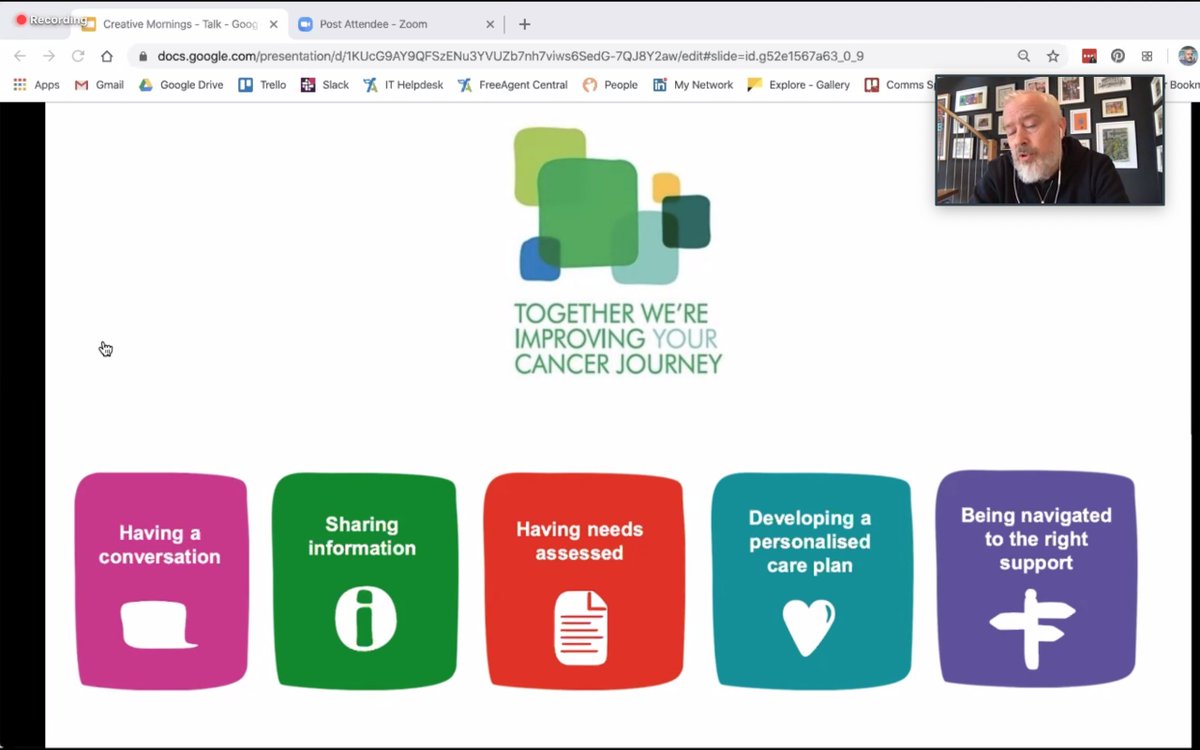The width and height of the screenshot is (1200, 750).
Task: Click the speaker's webcam video thumbnail
Action: coord(1048,140)
